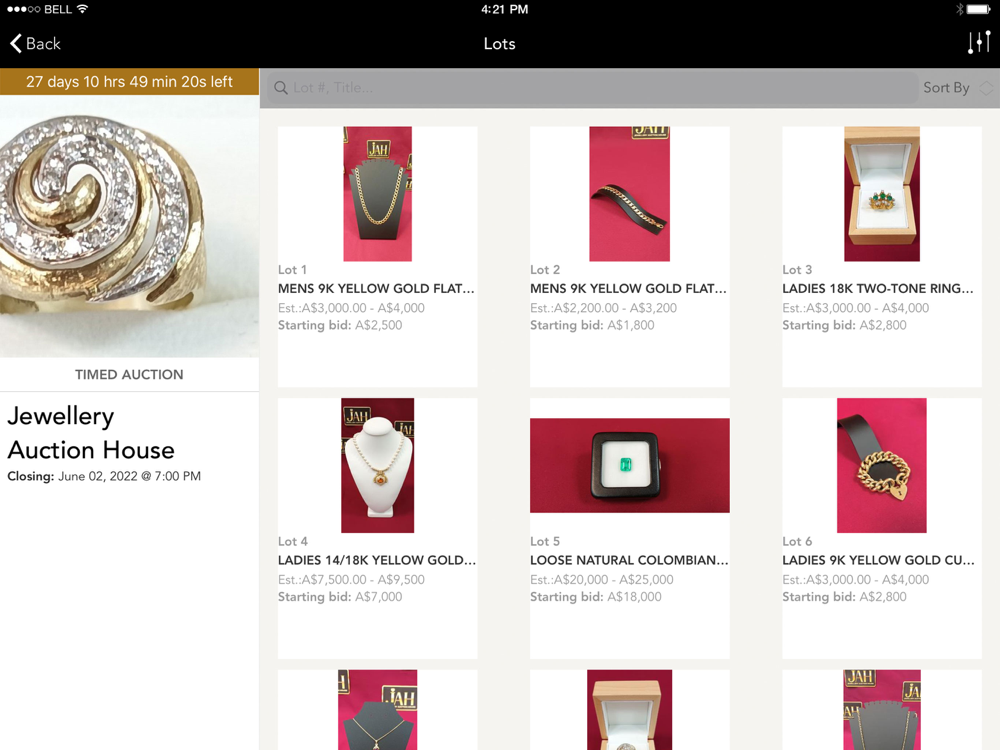Tap the Back chevron icon
This screenshot has height=750, width=1000.
pyautogui.click(x=16, y=43)
